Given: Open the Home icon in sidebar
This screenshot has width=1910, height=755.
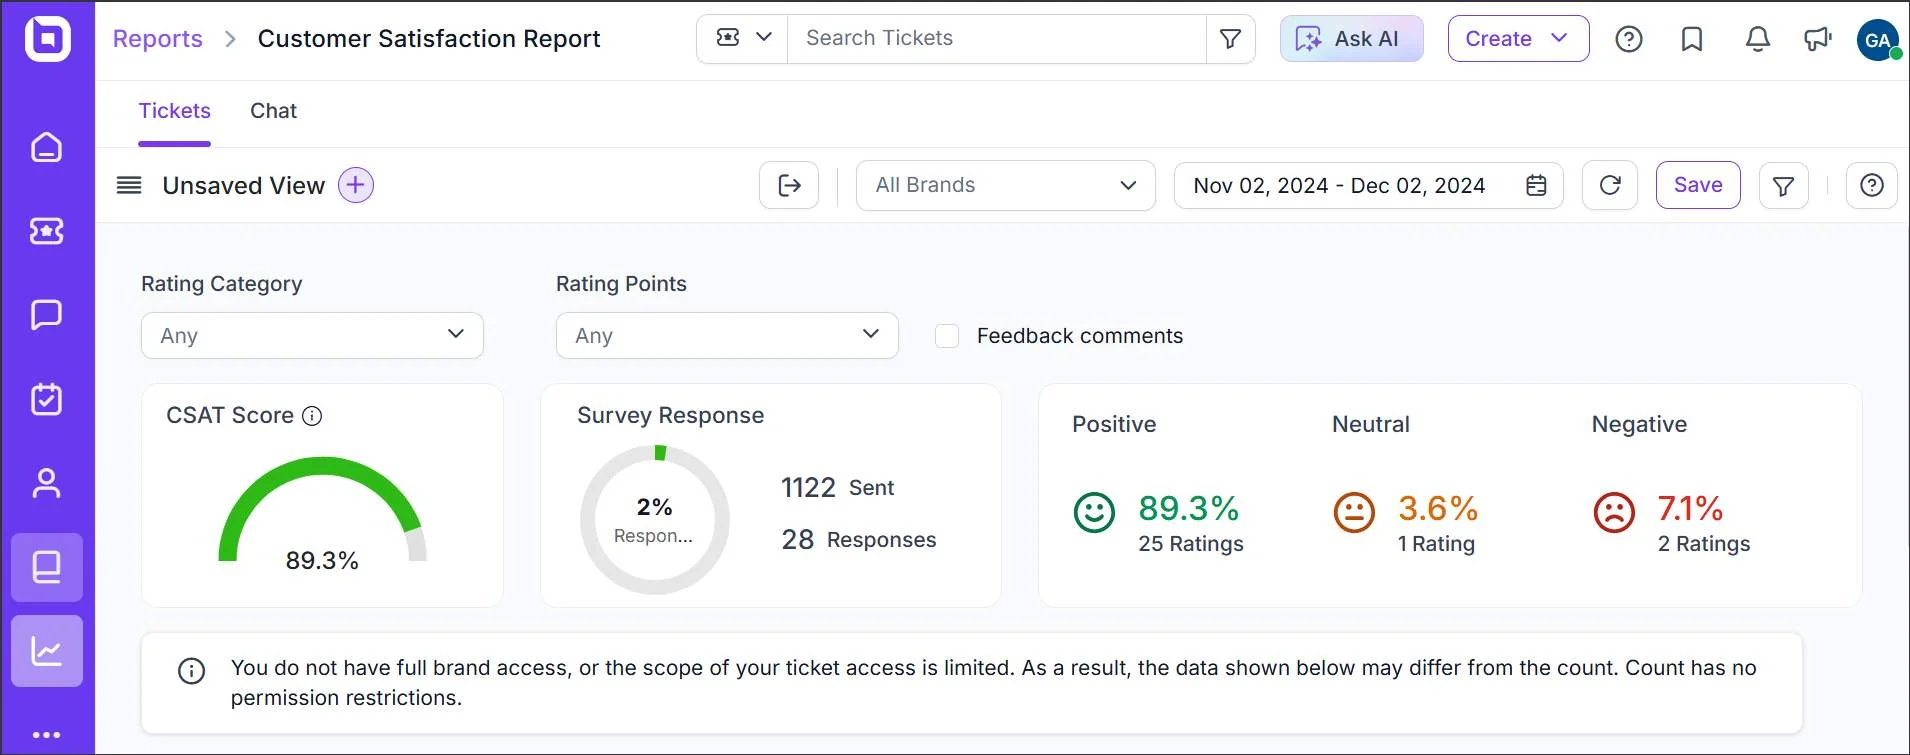Looking at the screenshot, I should click(x=47, y=147).
